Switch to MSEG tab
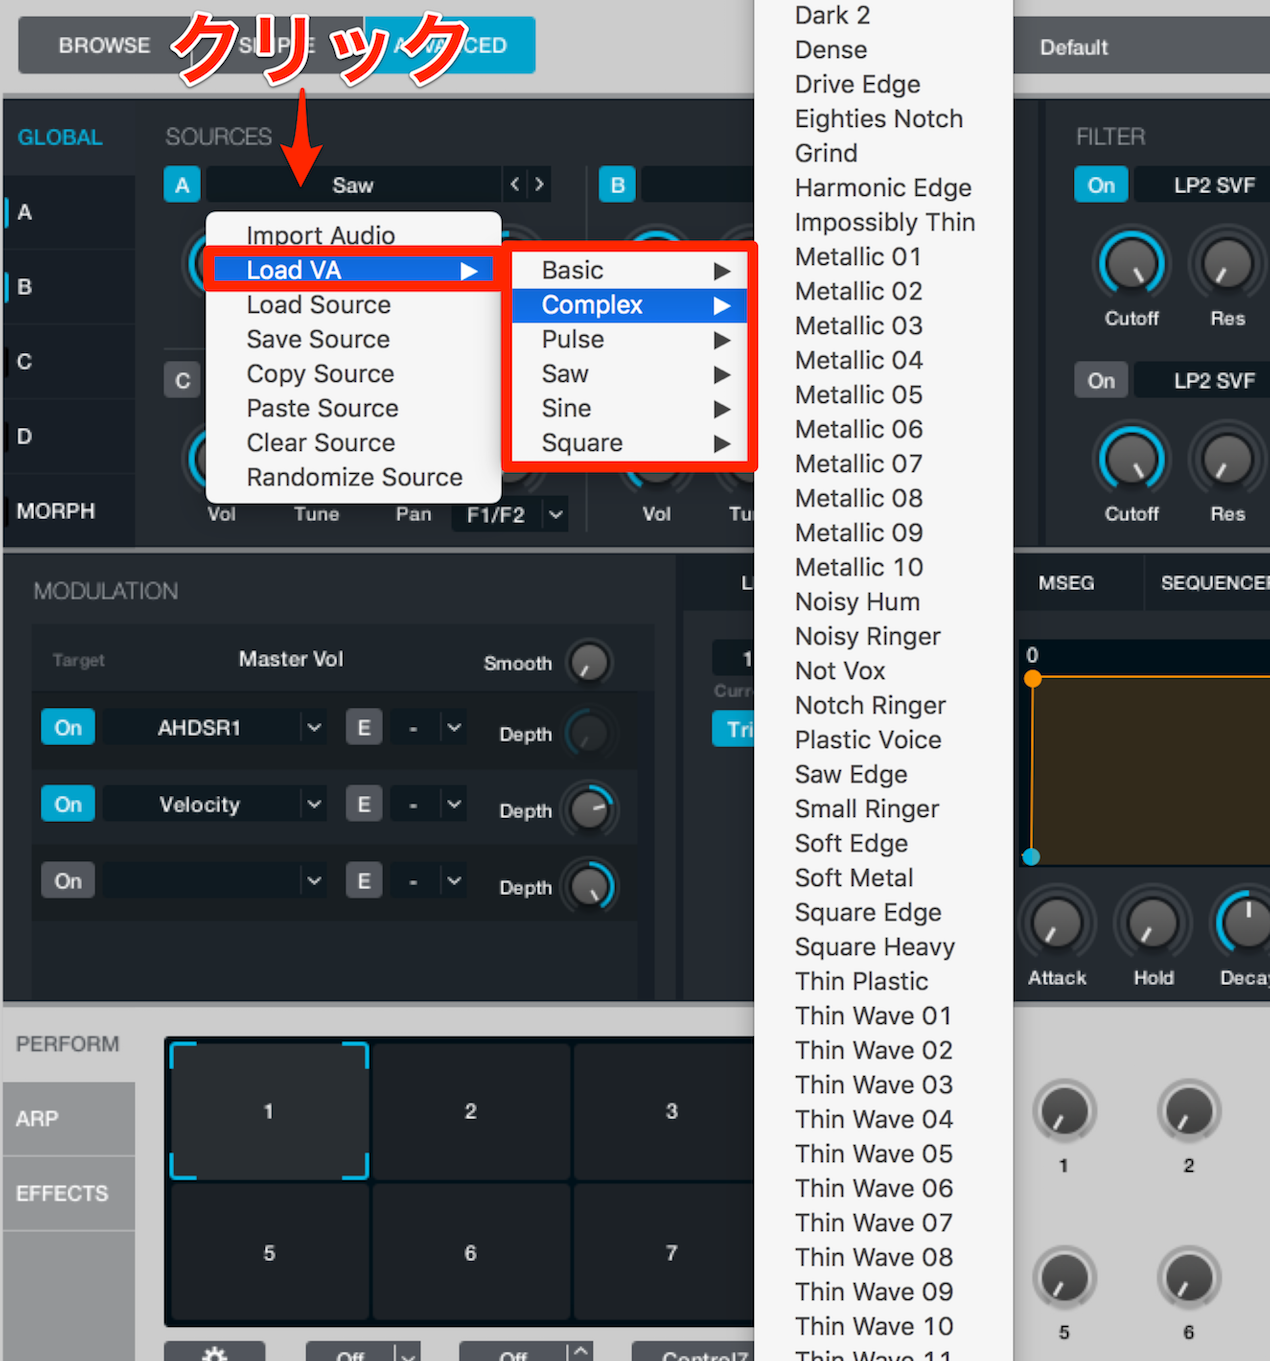 pos(1066,583)
